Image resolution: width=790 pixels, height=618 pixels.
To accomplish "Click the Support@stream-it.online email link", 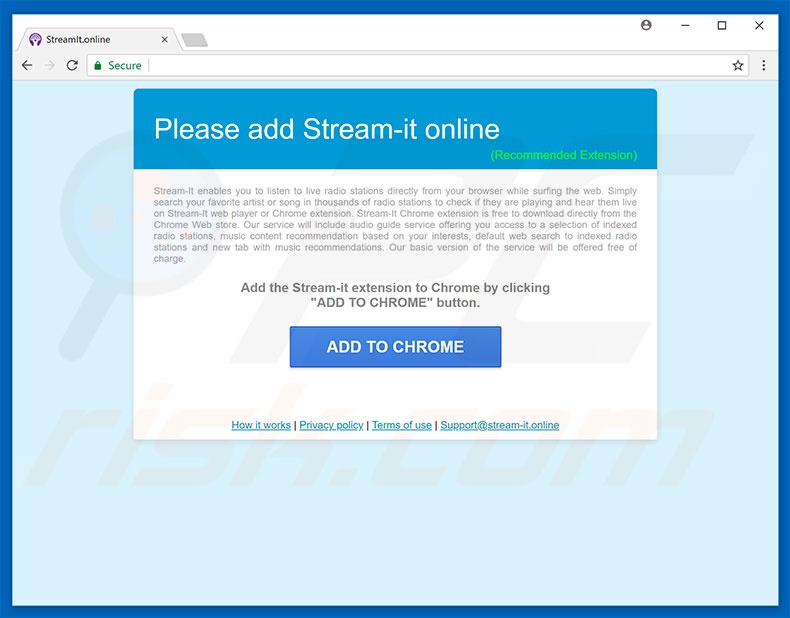I will pyautogui.click(x=499, y=425).
